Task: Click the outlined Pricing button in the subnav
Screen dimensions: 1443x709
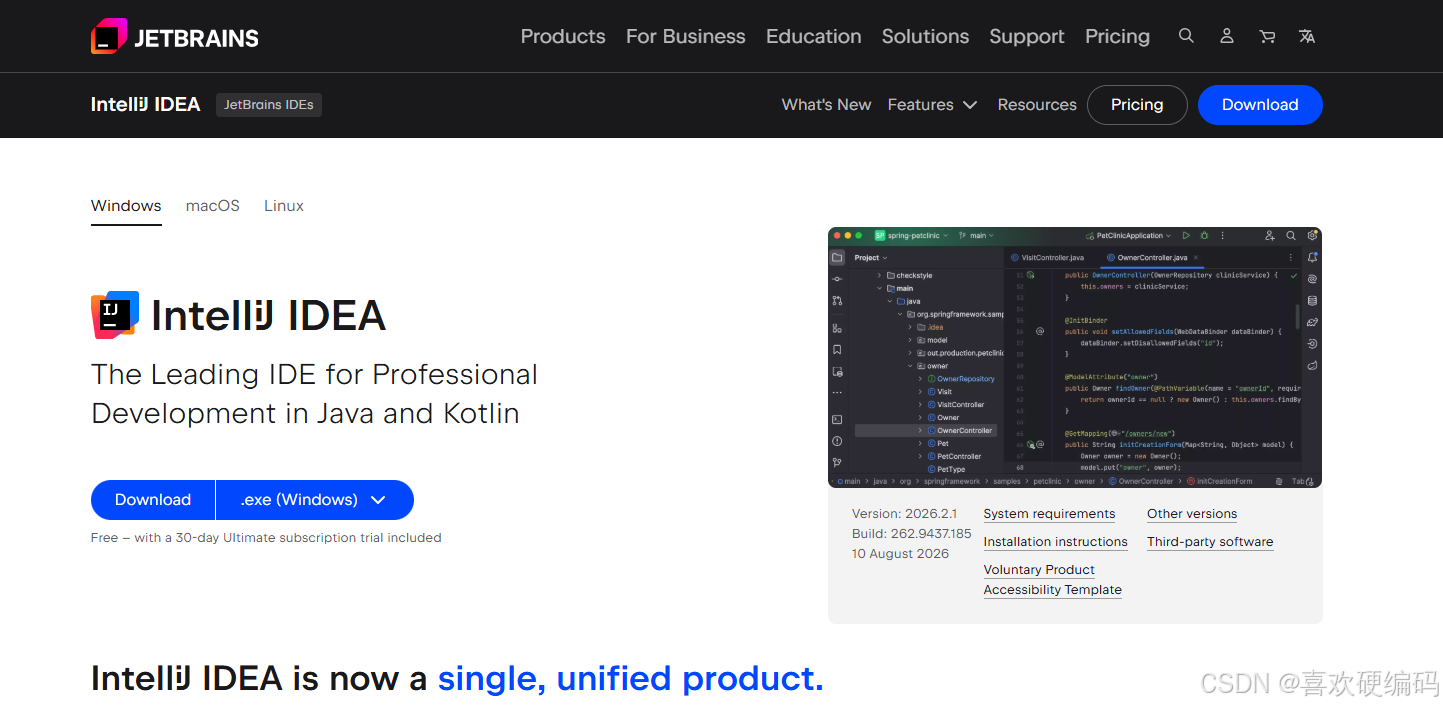Action: 1137,105
